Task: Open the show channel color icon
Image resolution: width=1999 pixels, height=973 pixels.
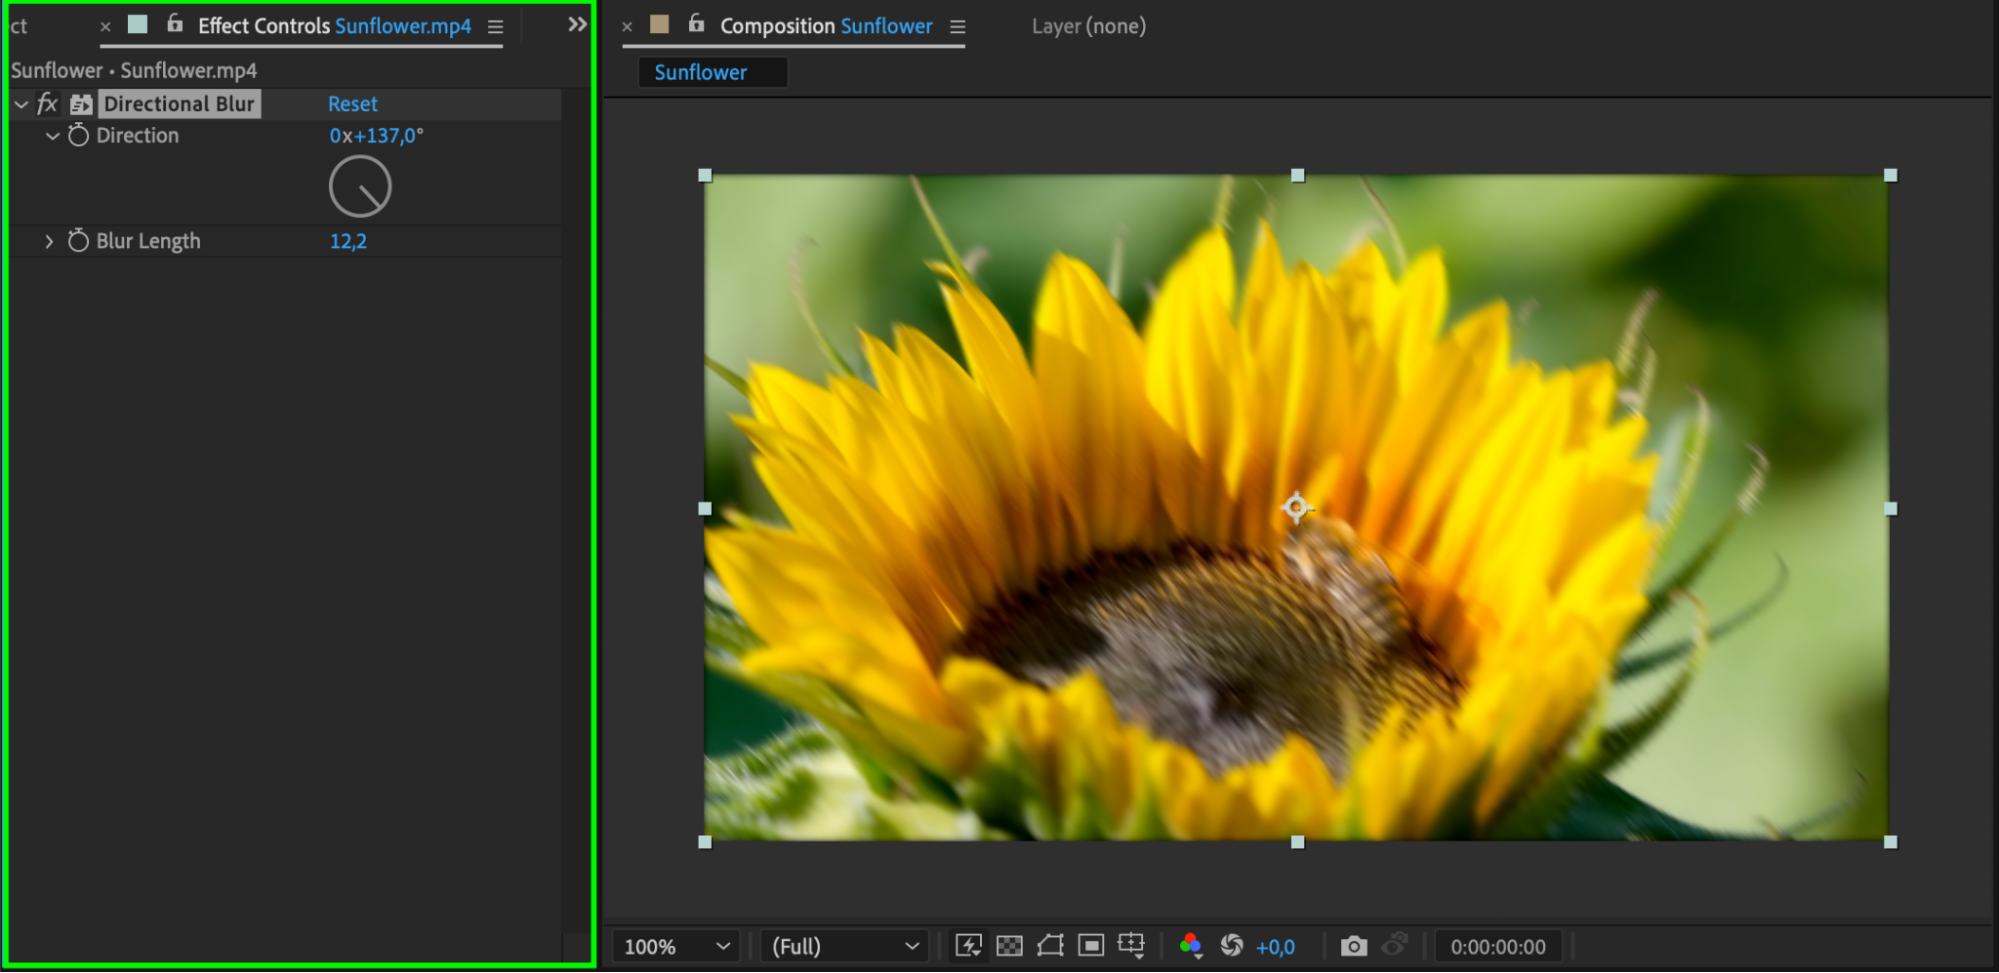Action: click(x=1190, y=946)
